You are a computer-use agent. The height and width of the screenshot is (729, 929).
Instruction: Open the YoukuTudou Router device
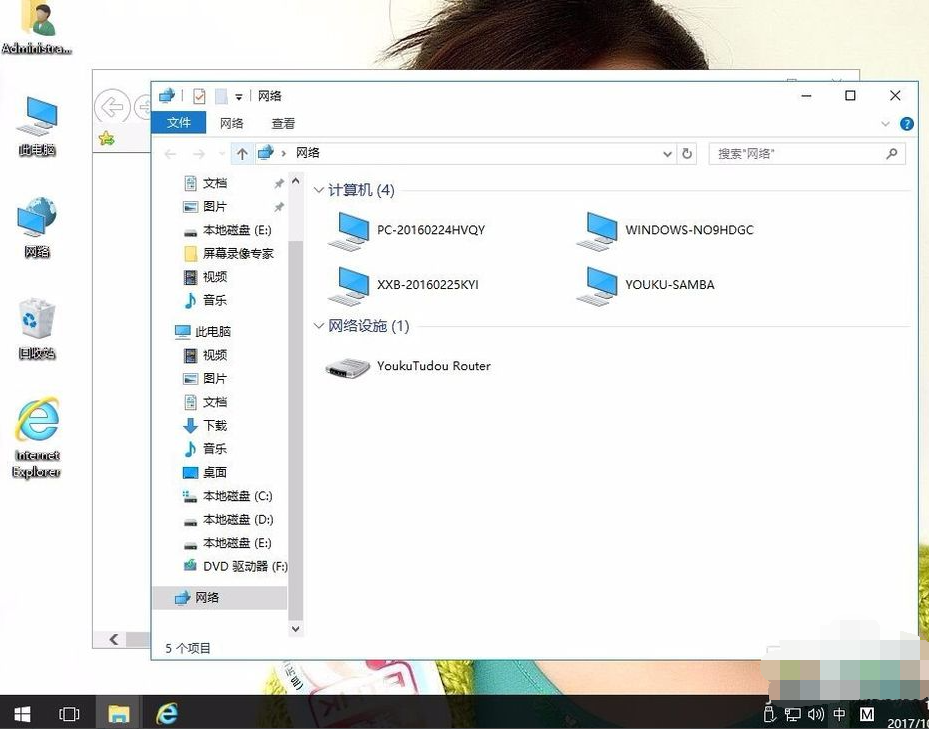(x=433, y=366)
